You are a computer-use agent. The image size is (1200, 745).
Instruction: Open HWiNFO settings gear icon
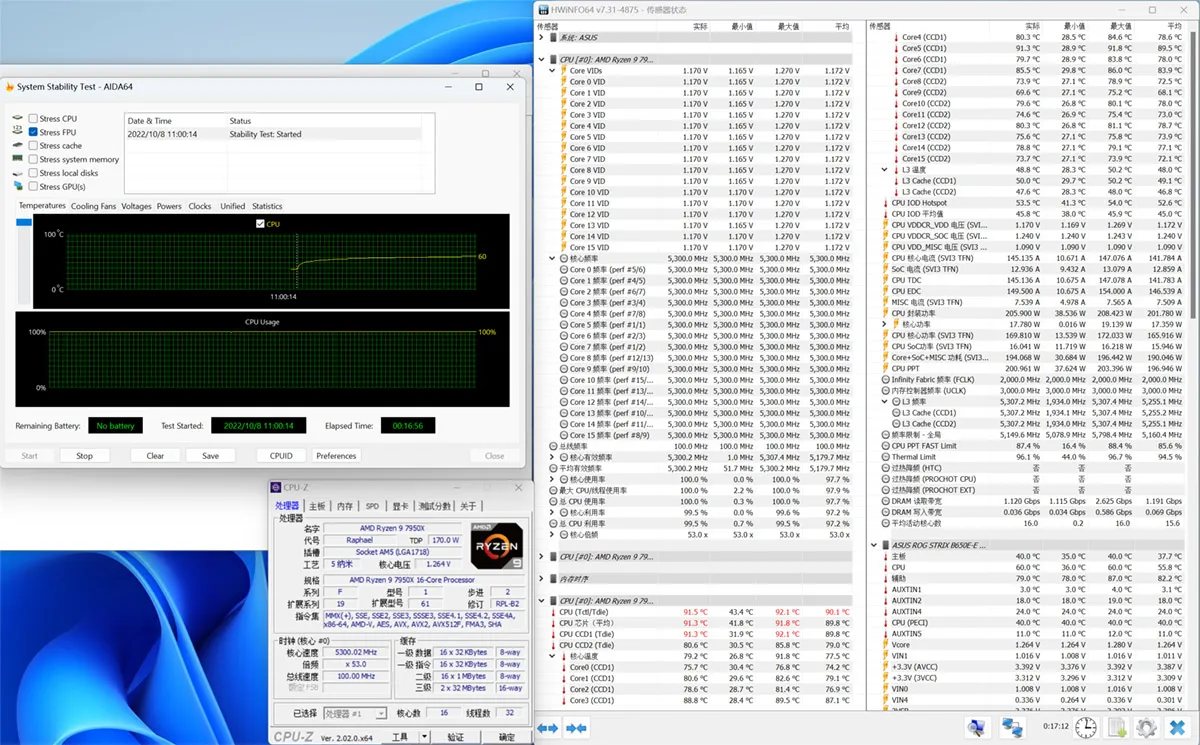[1147, 728]
